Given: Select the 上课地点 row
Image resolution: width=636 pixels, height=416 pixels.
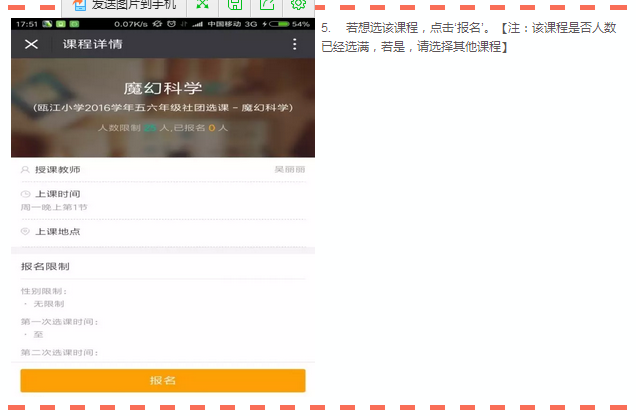Looking at the screenshot, I should coord(163,232).
